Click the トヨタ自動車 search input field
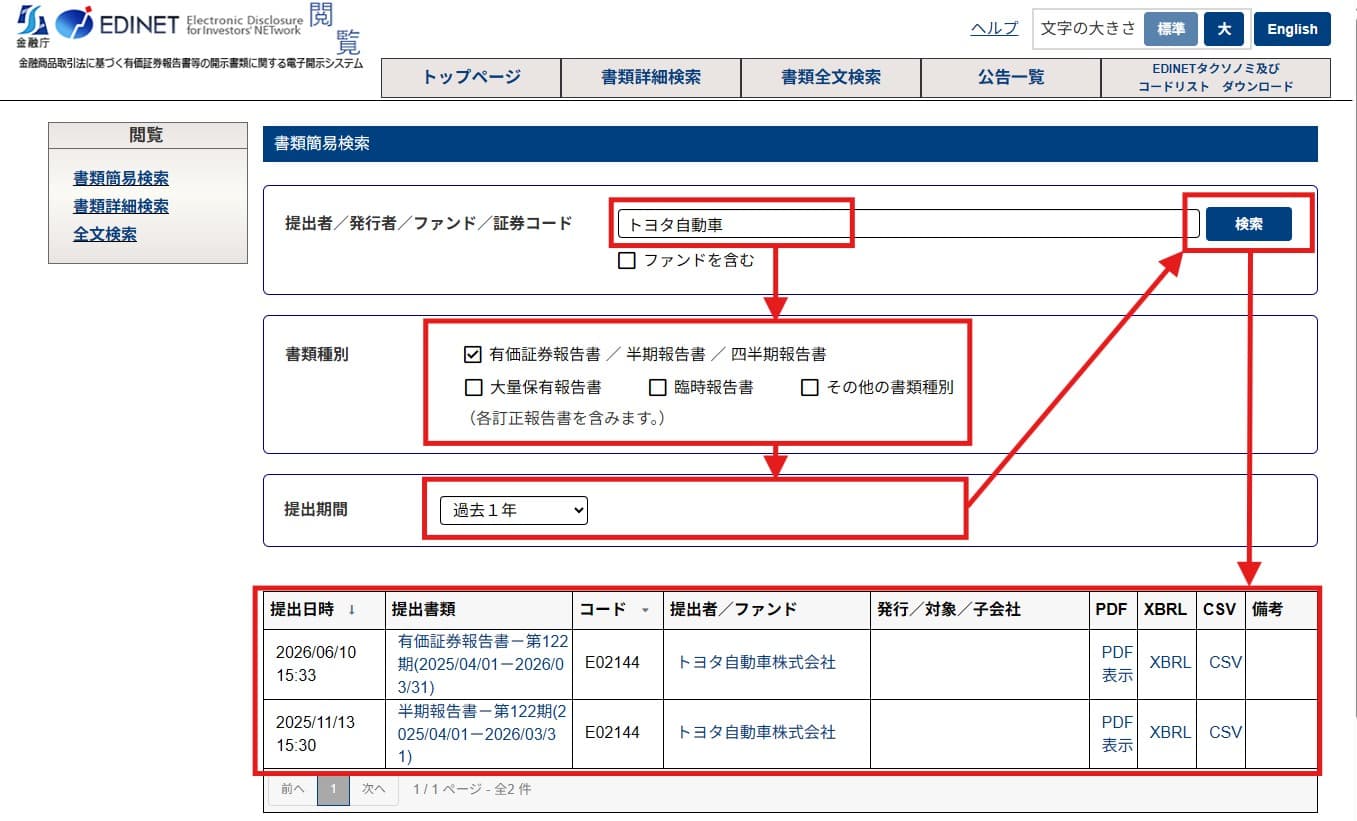 click(908, 224)
